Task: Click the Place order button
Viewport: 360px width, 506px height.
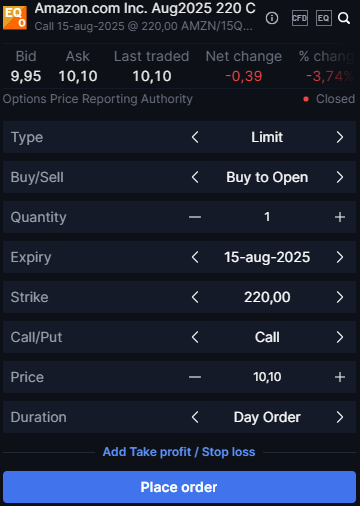Action: pos(179,487)
